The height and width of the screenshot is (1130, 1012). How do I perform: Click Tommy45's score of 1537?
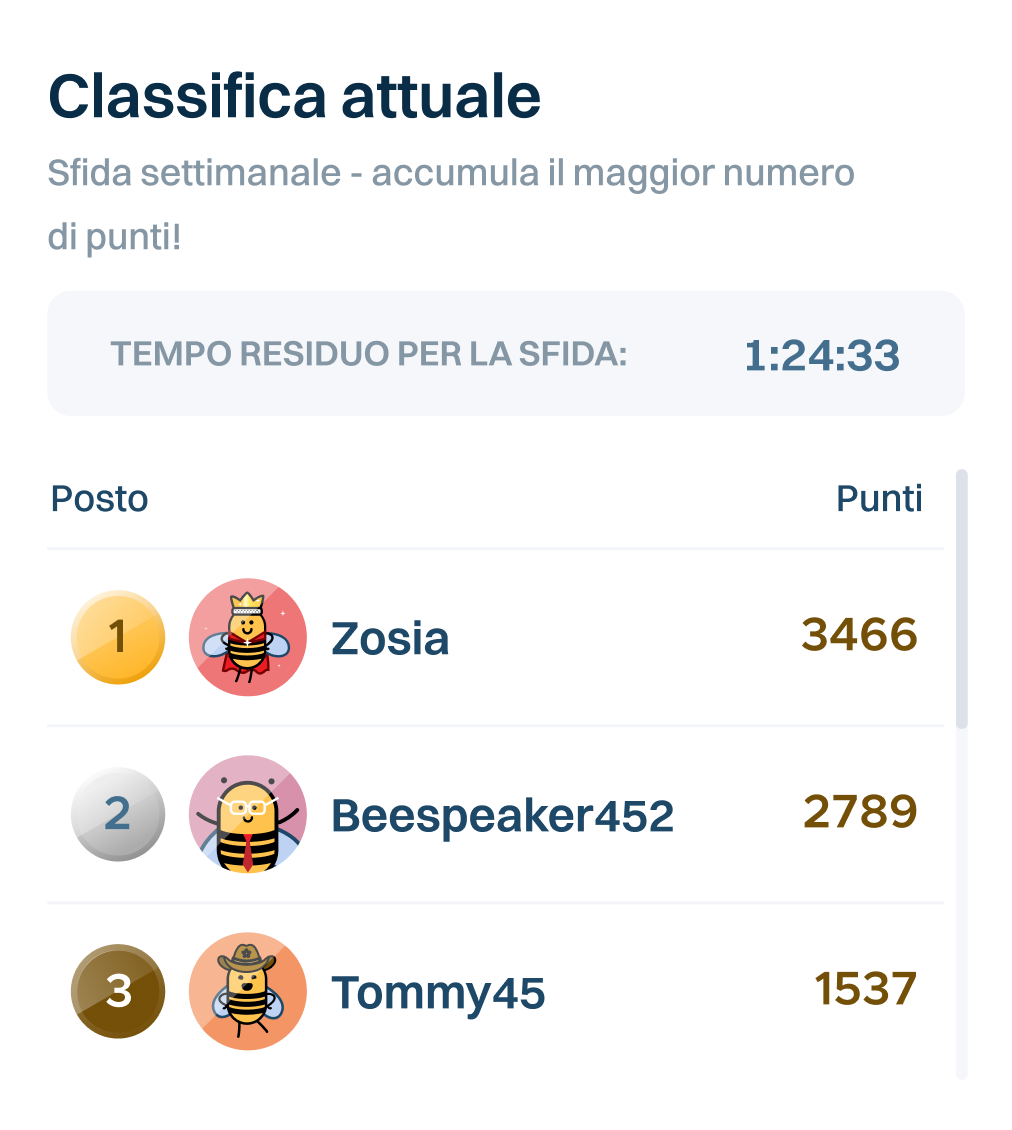[865, 990]
